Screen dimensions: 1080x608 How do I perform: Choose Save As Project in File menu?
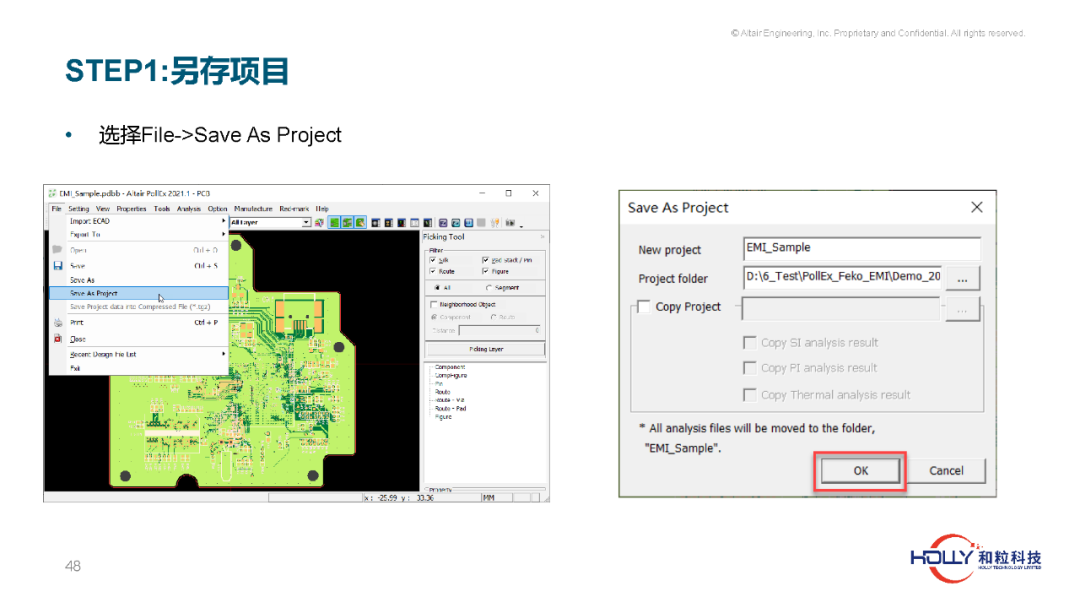[94, 294]
